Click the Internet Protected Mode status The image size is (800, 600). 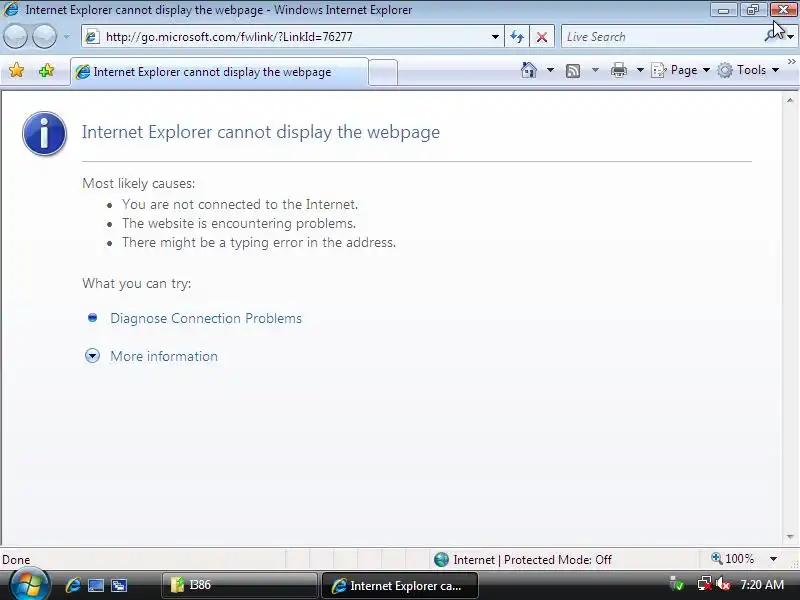click(522, 560)
